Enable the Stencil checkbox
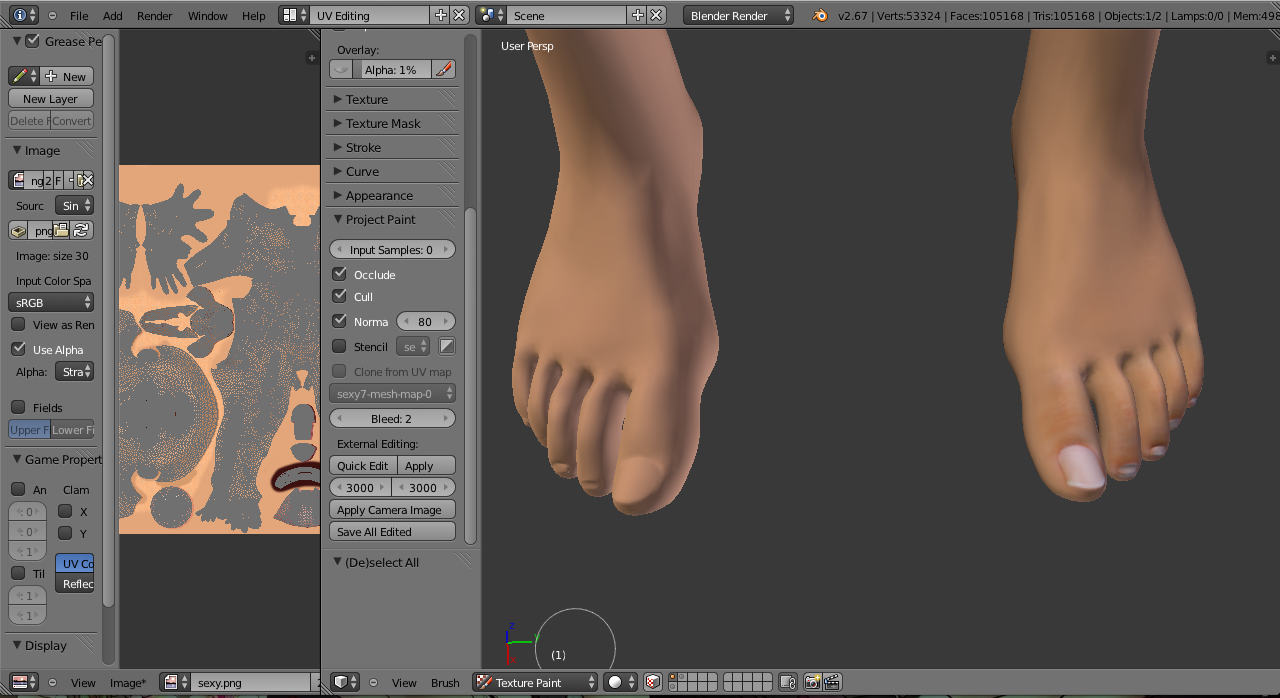Viewport: 1280px width, 698px height. click(340, 346)
